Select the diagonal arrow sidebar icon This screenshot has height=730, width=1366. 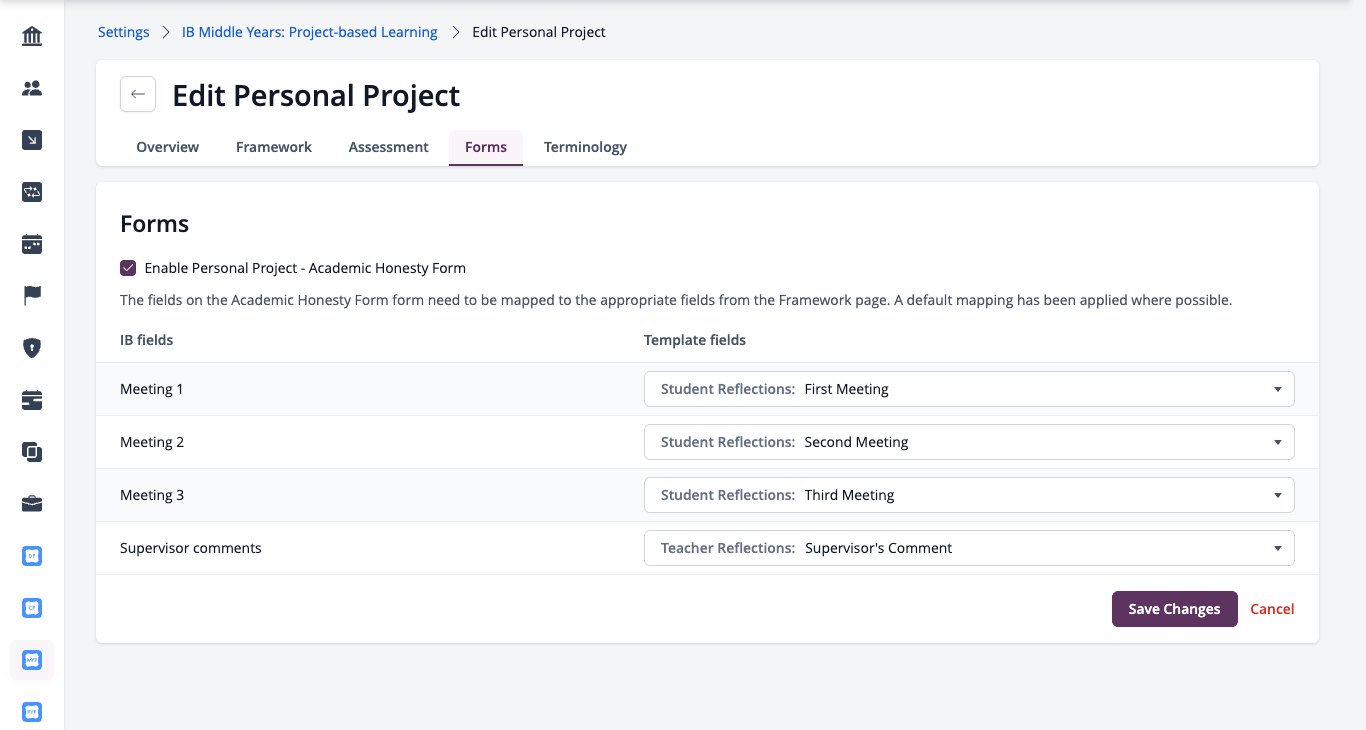[x=32, y=141]
